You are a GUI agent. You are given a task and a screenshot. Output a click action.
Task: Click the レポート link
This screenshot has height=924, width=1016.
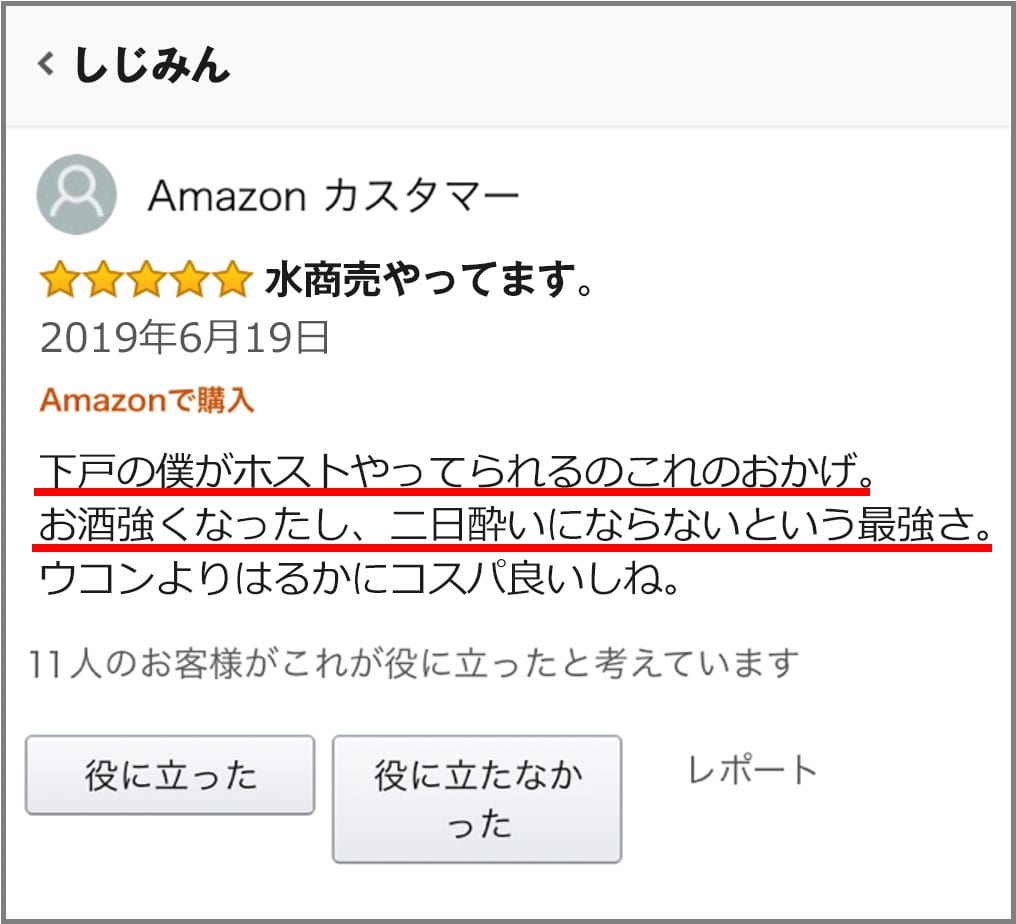(x=752, y=770)
